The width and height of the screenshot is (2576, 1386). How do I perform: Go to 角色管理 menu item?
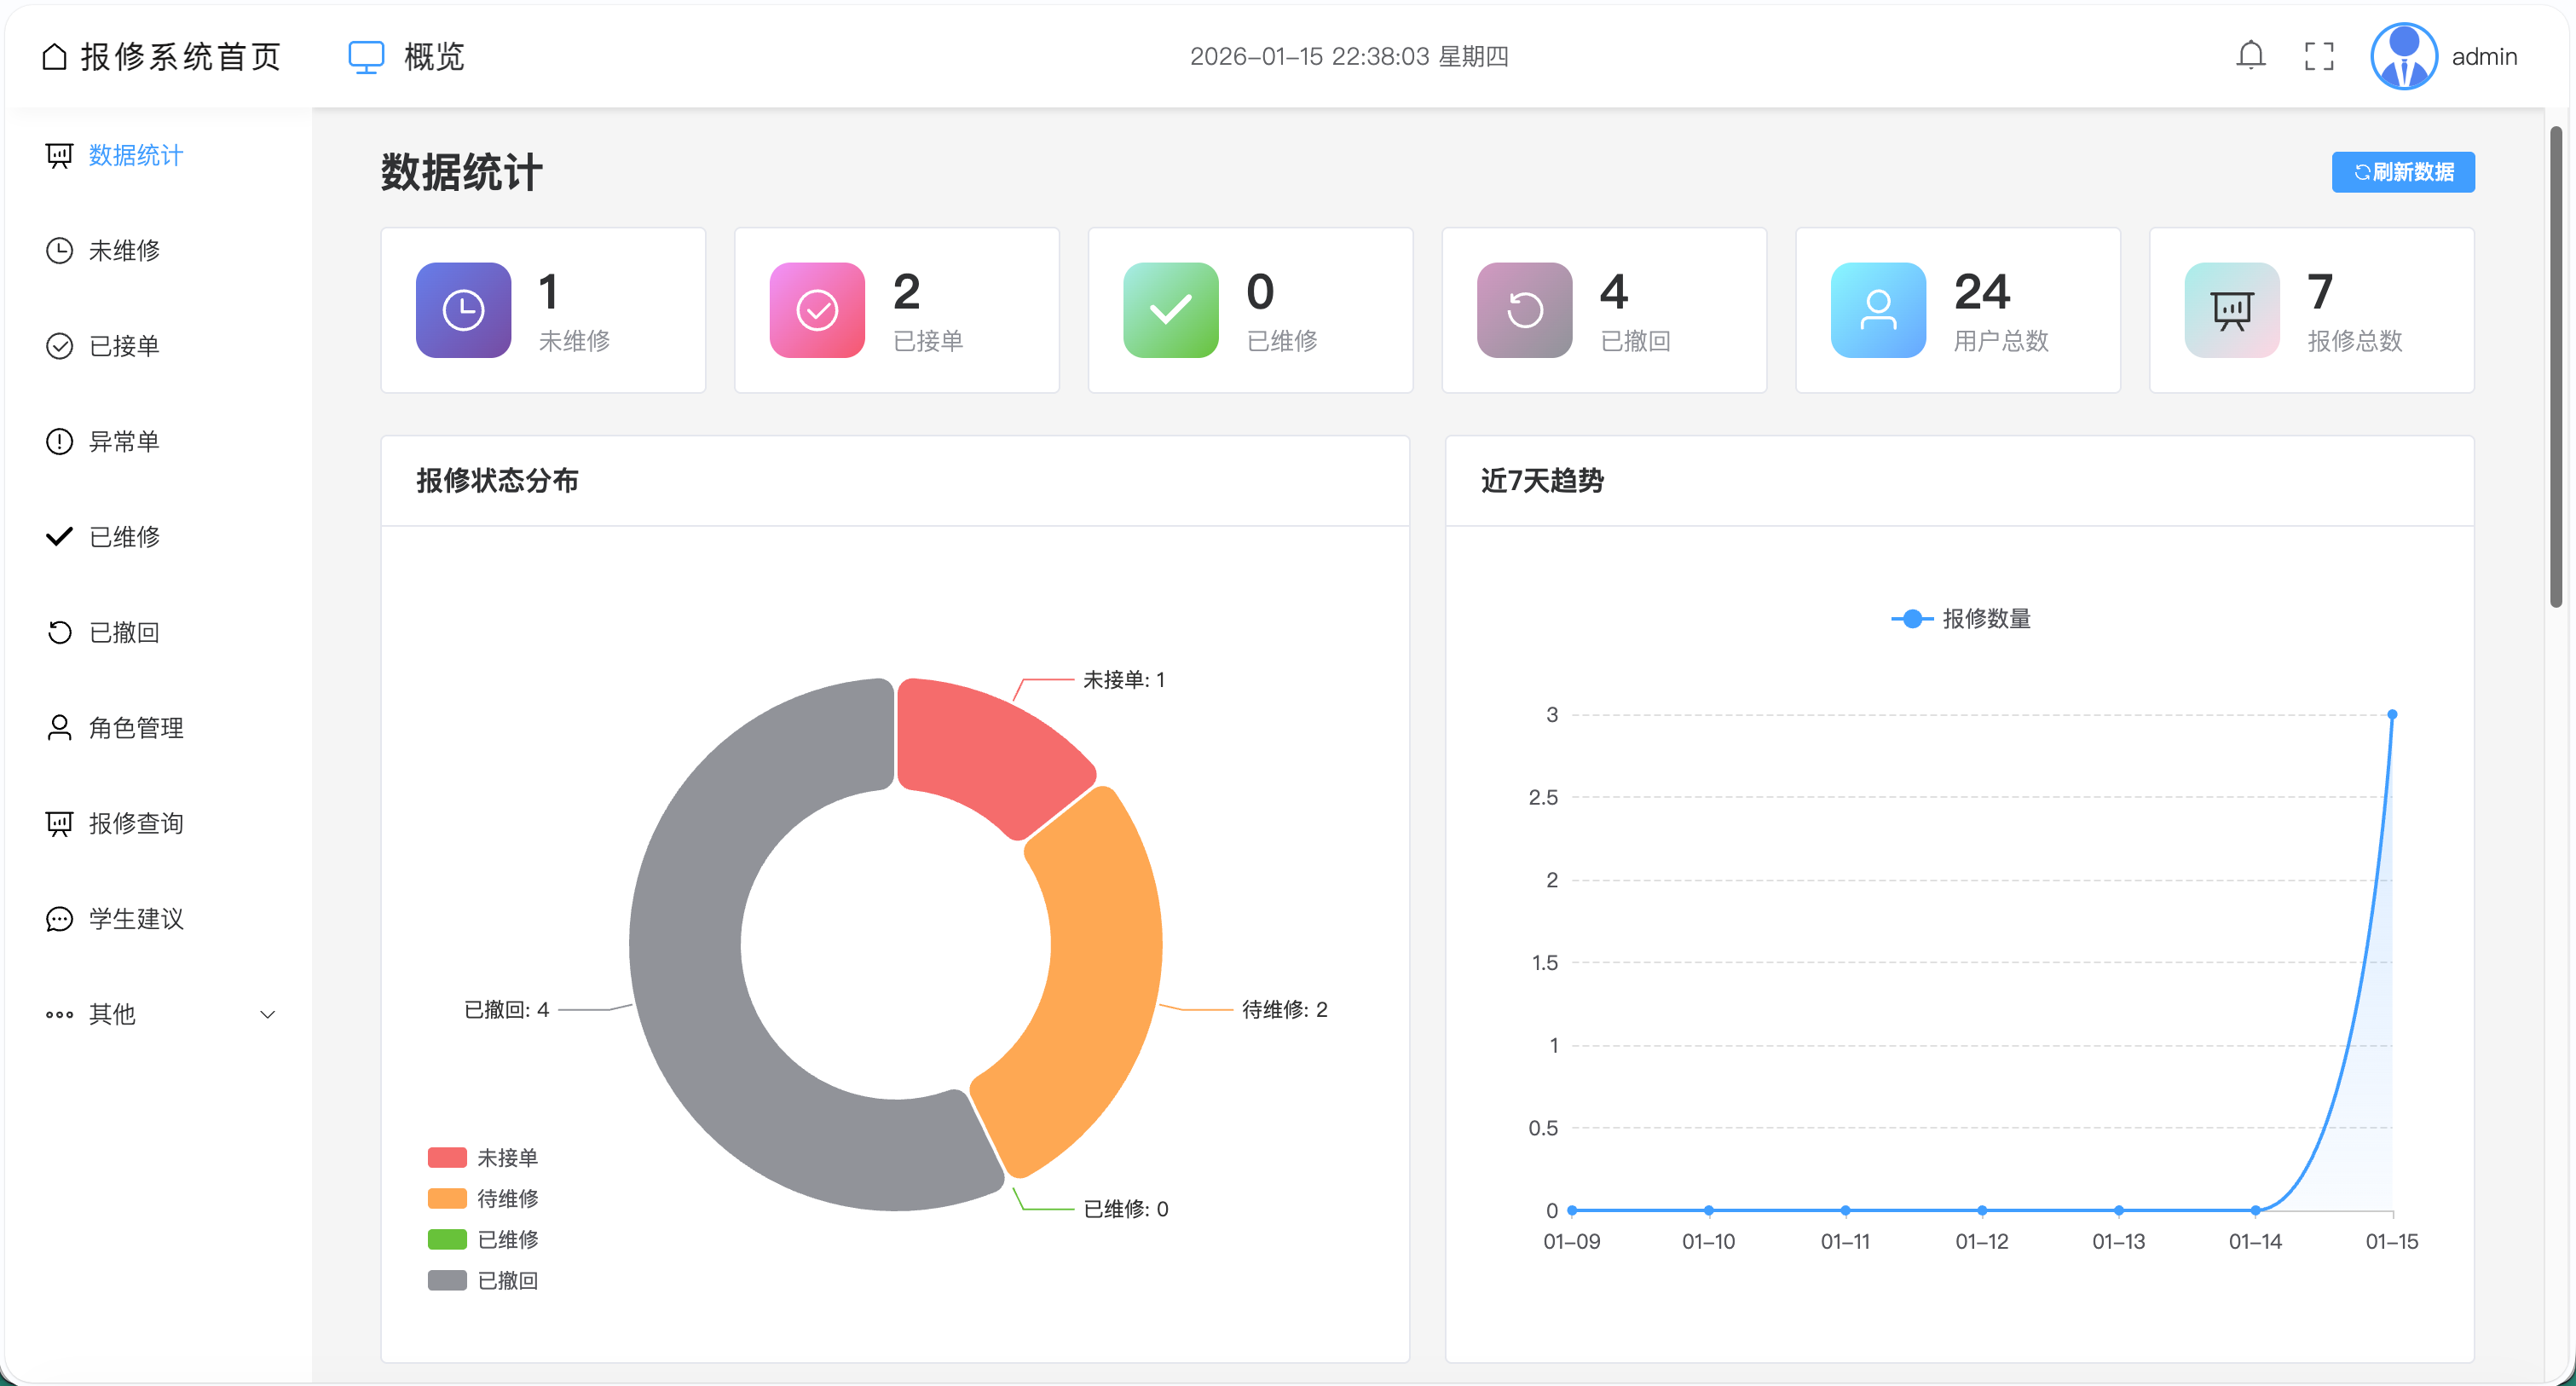coord(136,728)
